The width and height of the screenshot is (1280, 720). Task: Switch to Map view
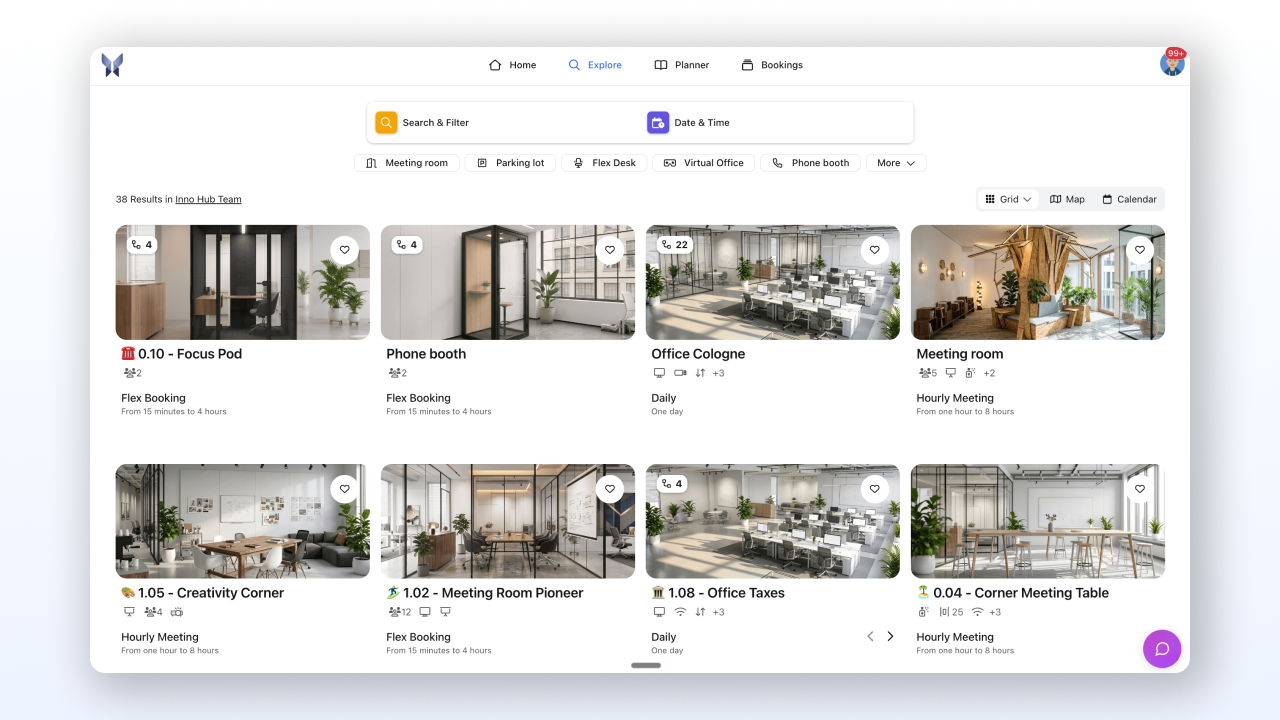(1067, 199)
